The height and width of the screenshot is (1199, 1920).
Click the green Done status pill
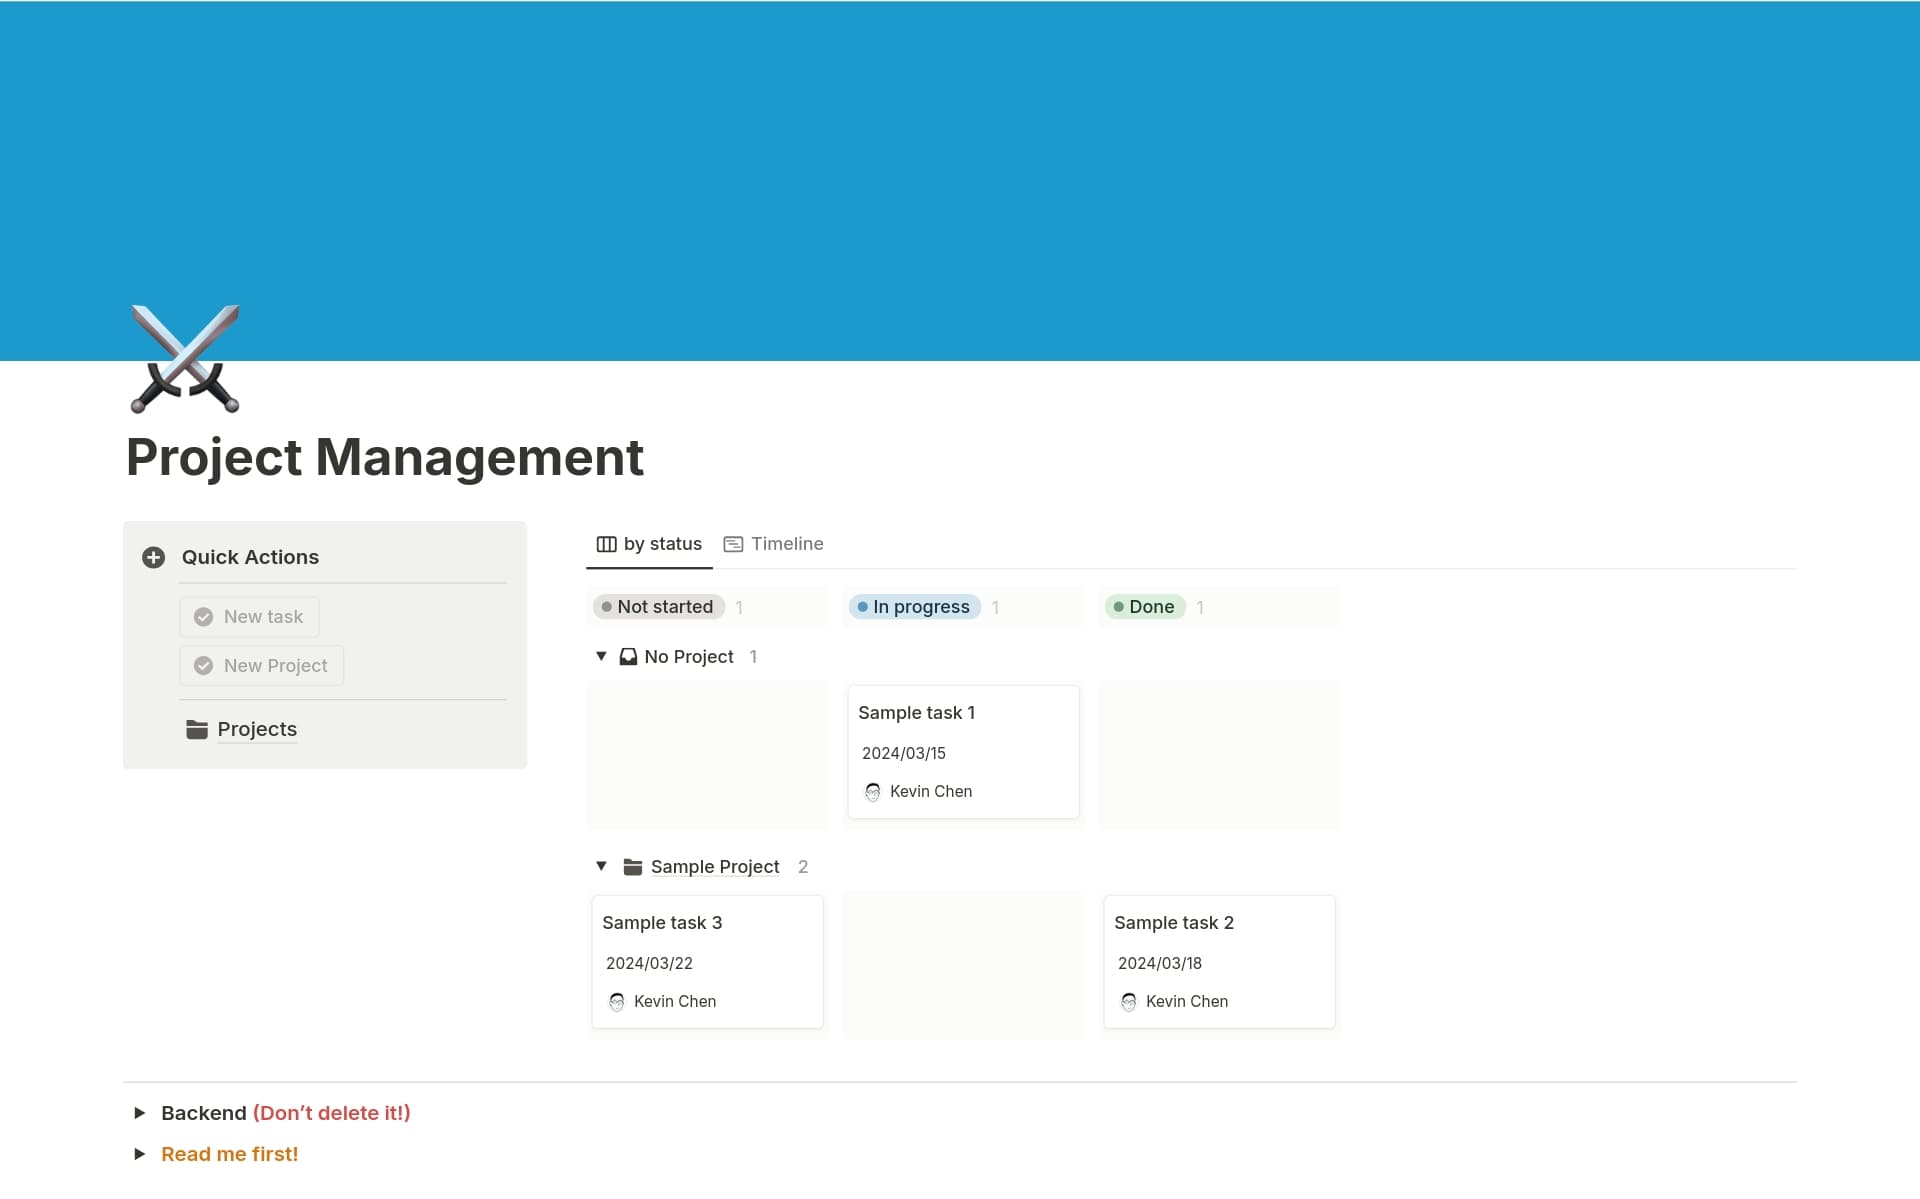pyautogui.click(x=1145, y=606)
